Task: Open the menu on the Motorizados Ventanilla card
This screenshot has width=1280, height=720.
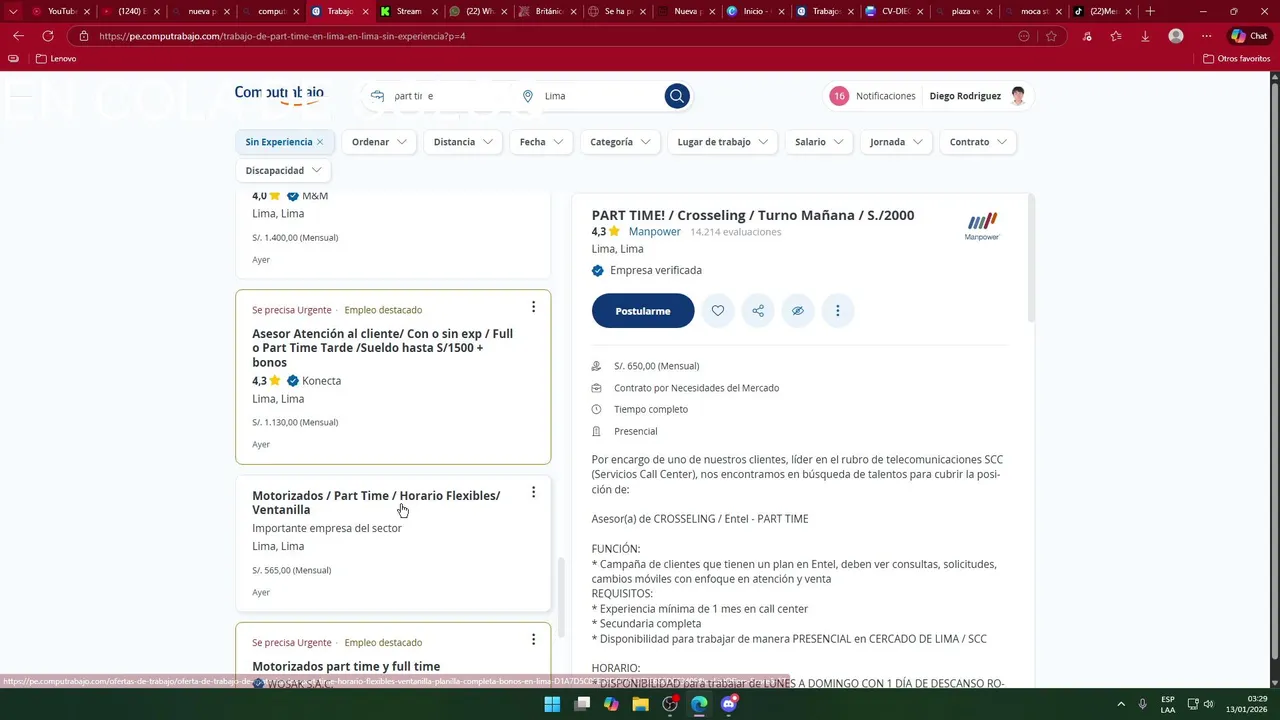Action: click(x=533, y=492)
